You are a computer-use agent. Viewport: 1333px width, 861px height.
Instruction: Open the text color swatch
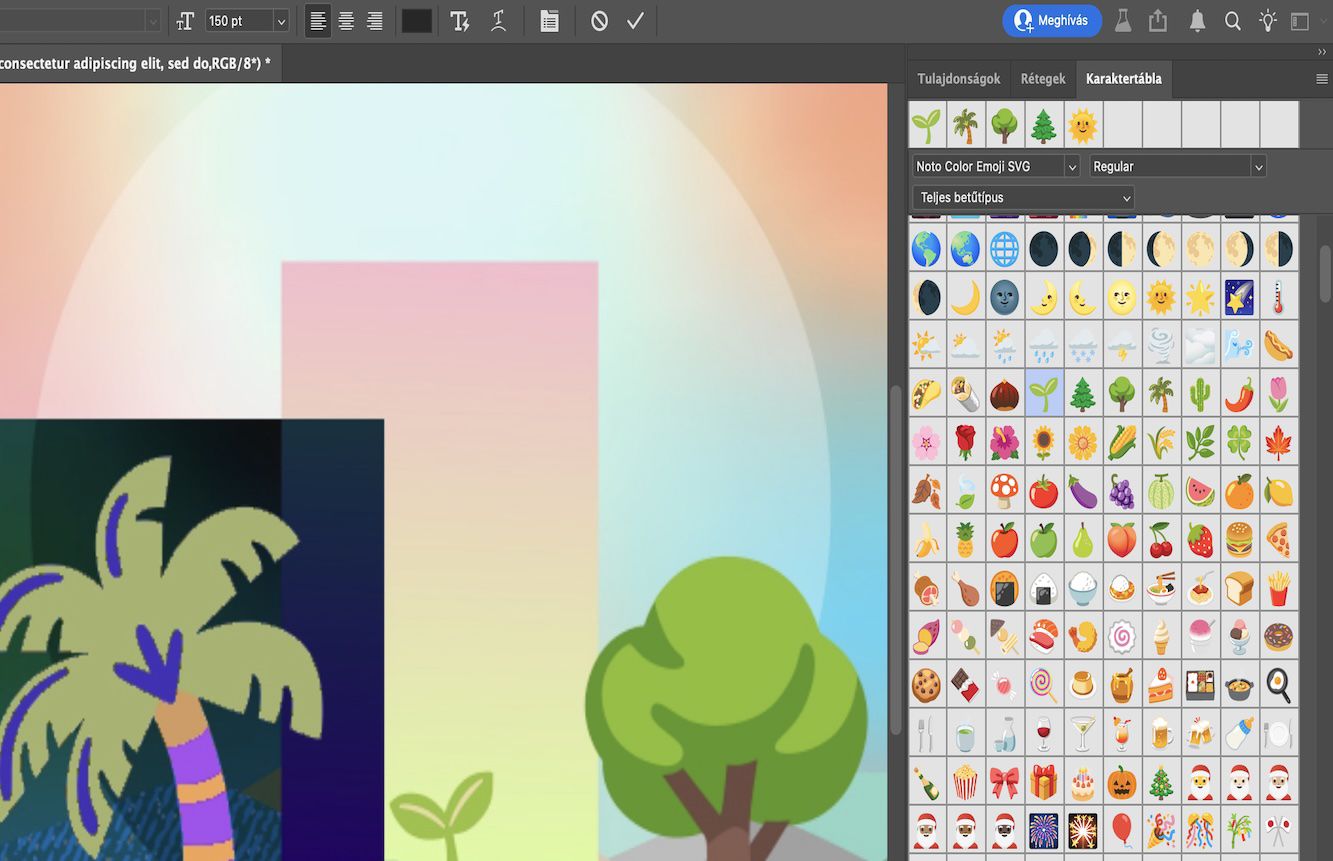(417, 21)
